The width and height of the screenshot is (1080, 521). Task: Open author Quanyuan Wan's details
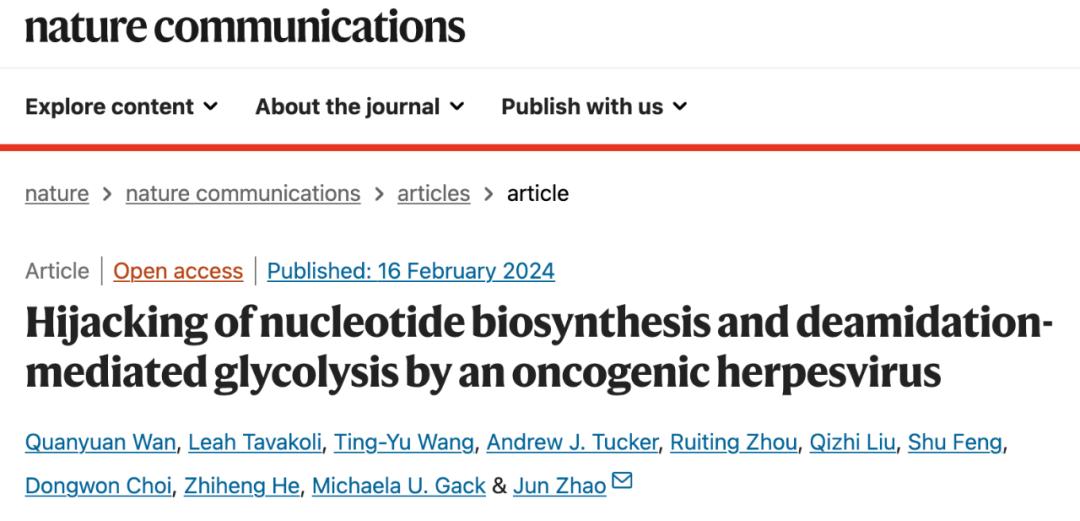[100, 441]
